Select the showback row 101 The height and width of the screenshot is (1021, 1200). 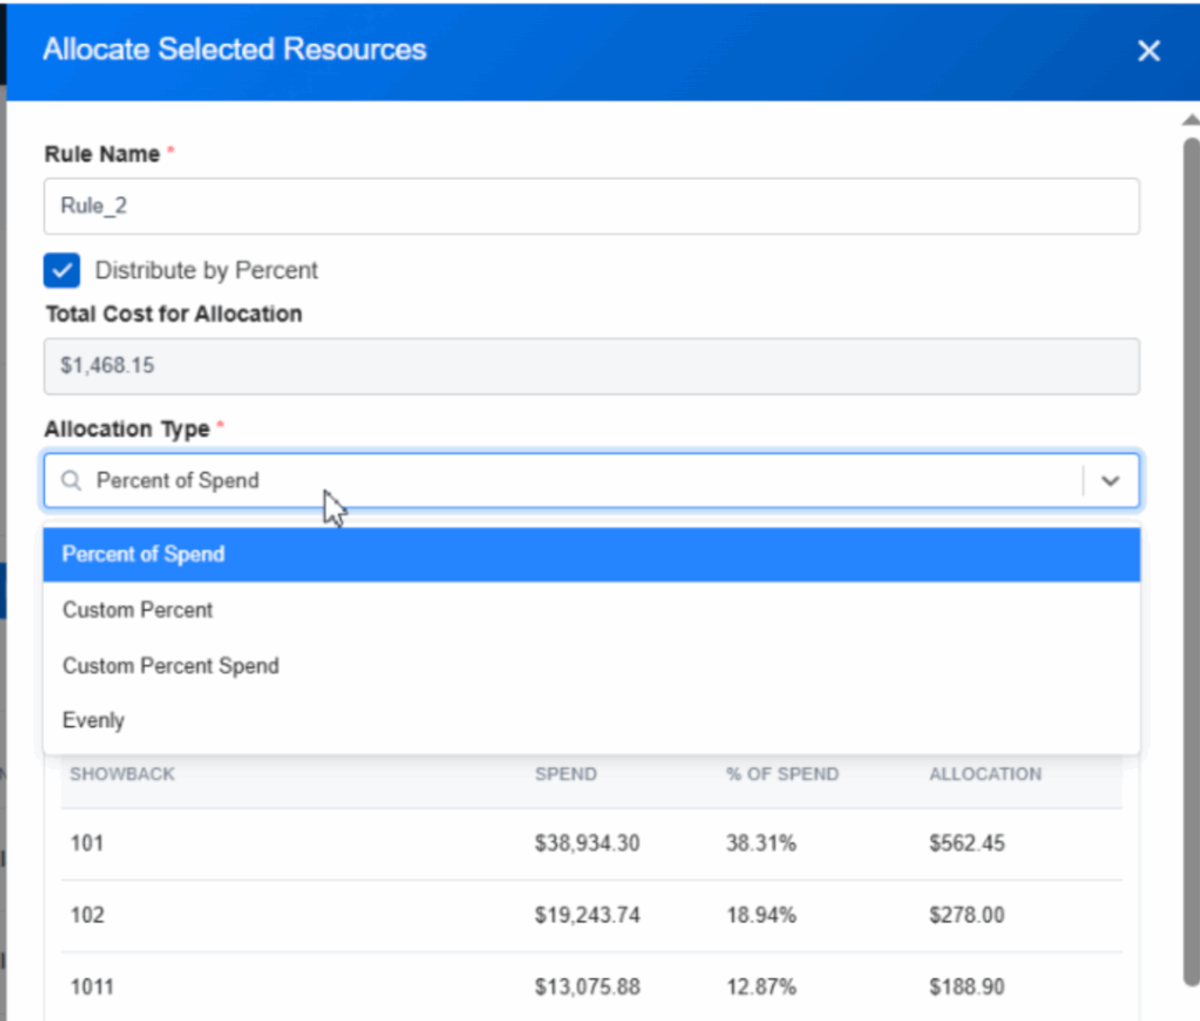(591, 844)
